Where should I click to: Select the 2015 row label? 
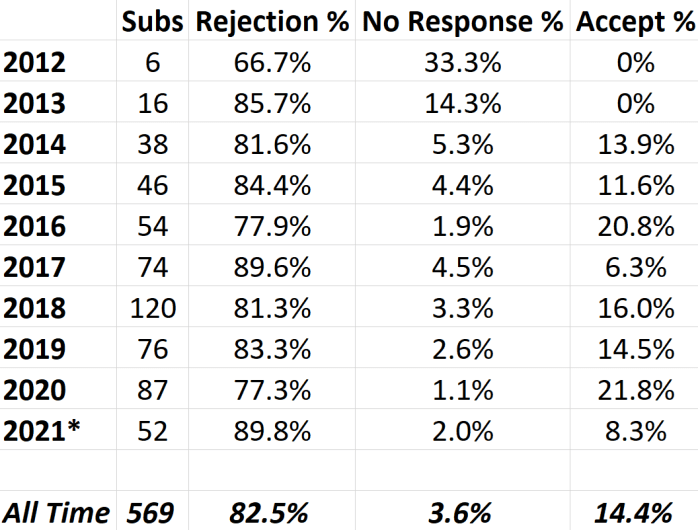(x=34, y=185)
